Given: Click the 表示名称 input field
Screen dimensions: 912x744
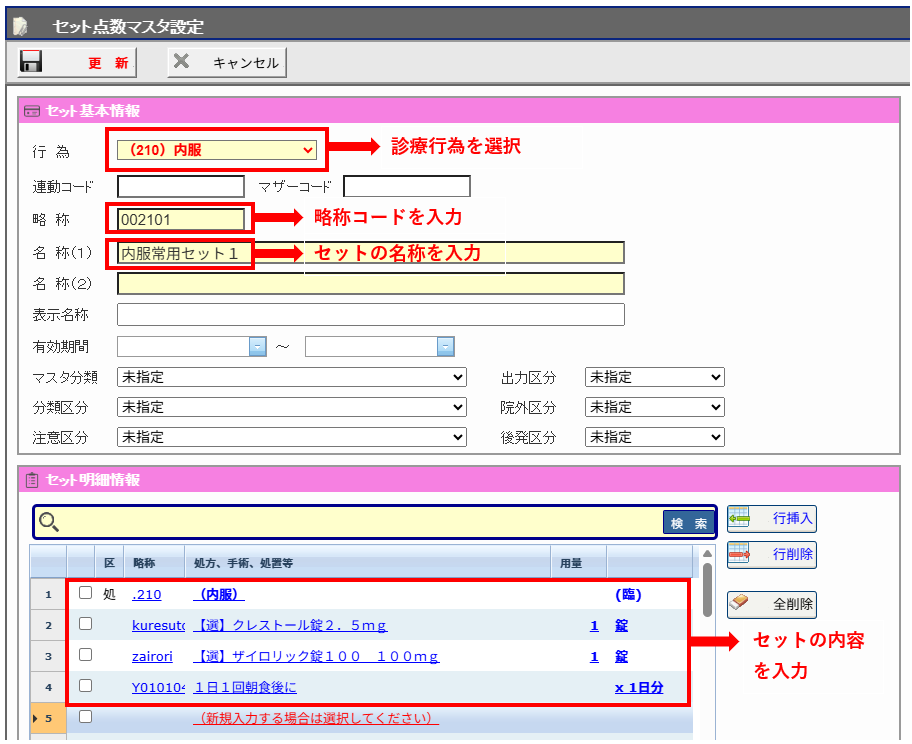Looking at the screenshot, I should pos(370,315).
